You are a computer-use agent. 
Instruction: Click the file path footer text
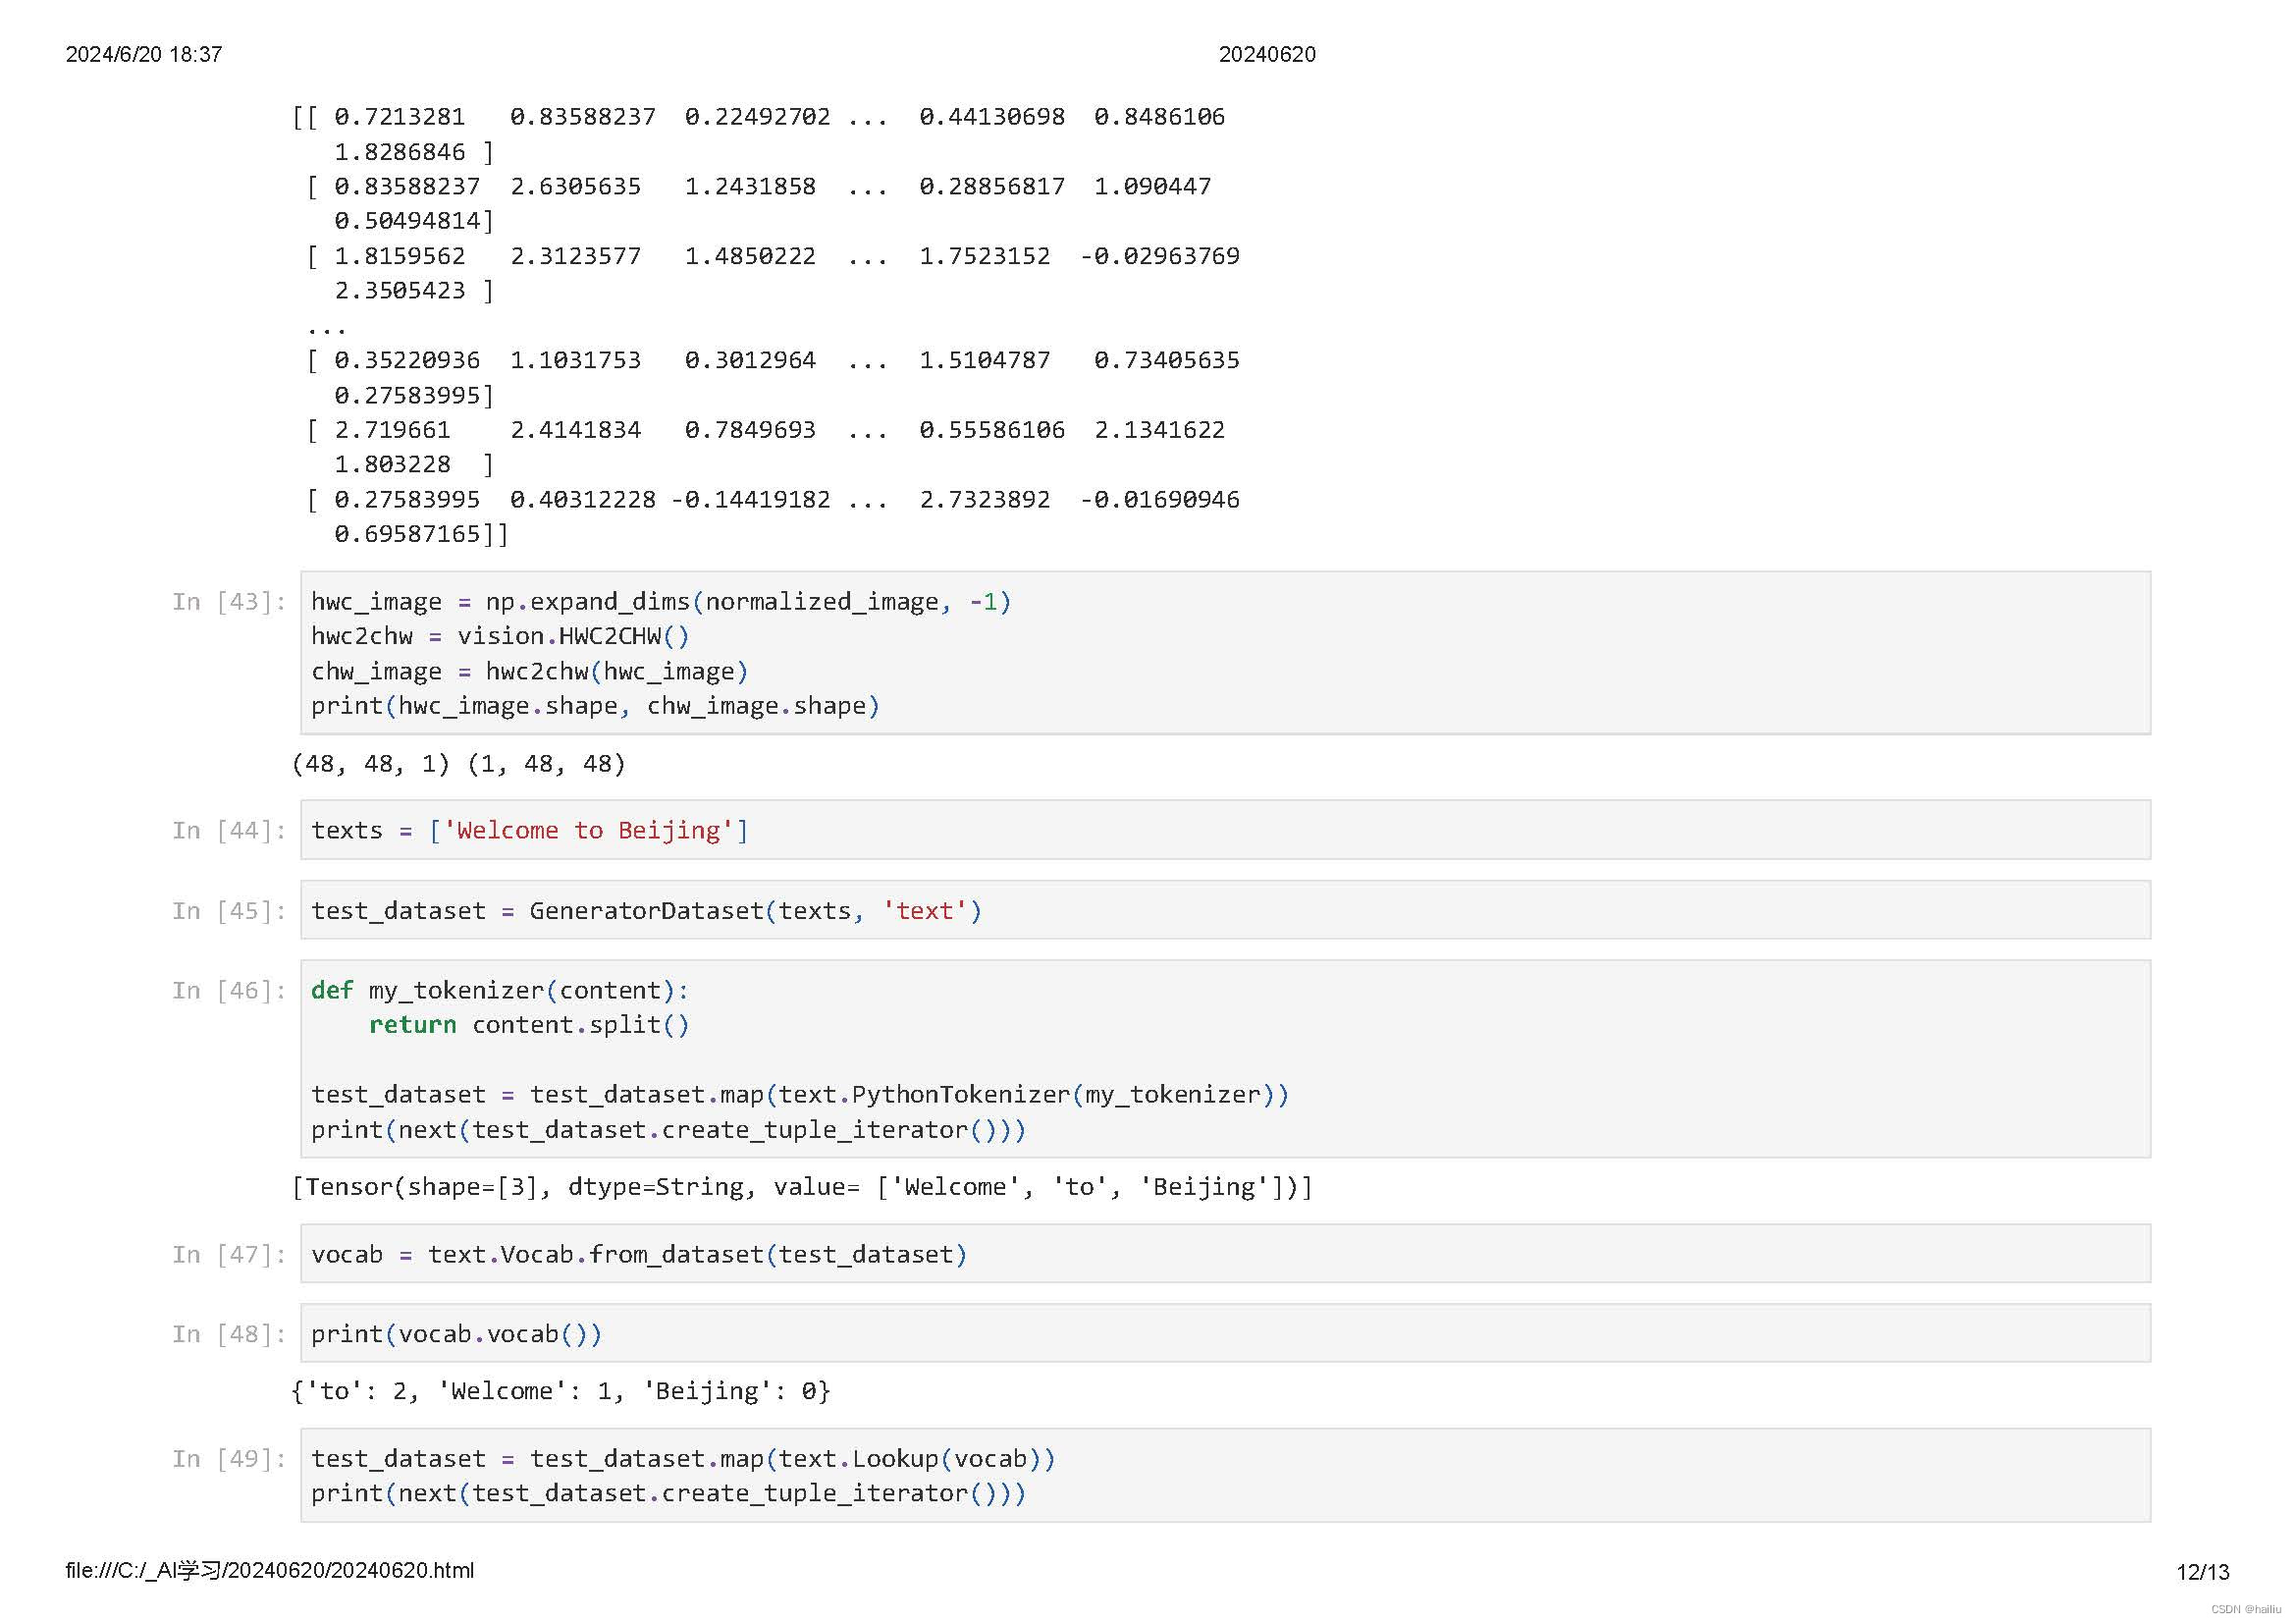270,1571
